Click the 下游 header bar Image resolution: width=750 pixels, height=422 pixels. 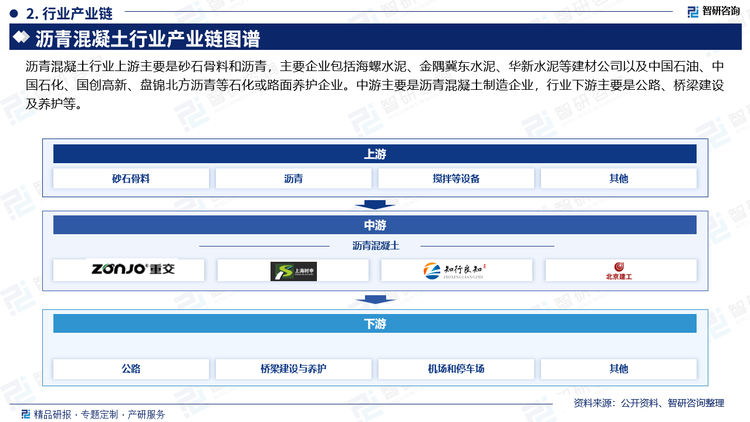(x=375, y=324)
